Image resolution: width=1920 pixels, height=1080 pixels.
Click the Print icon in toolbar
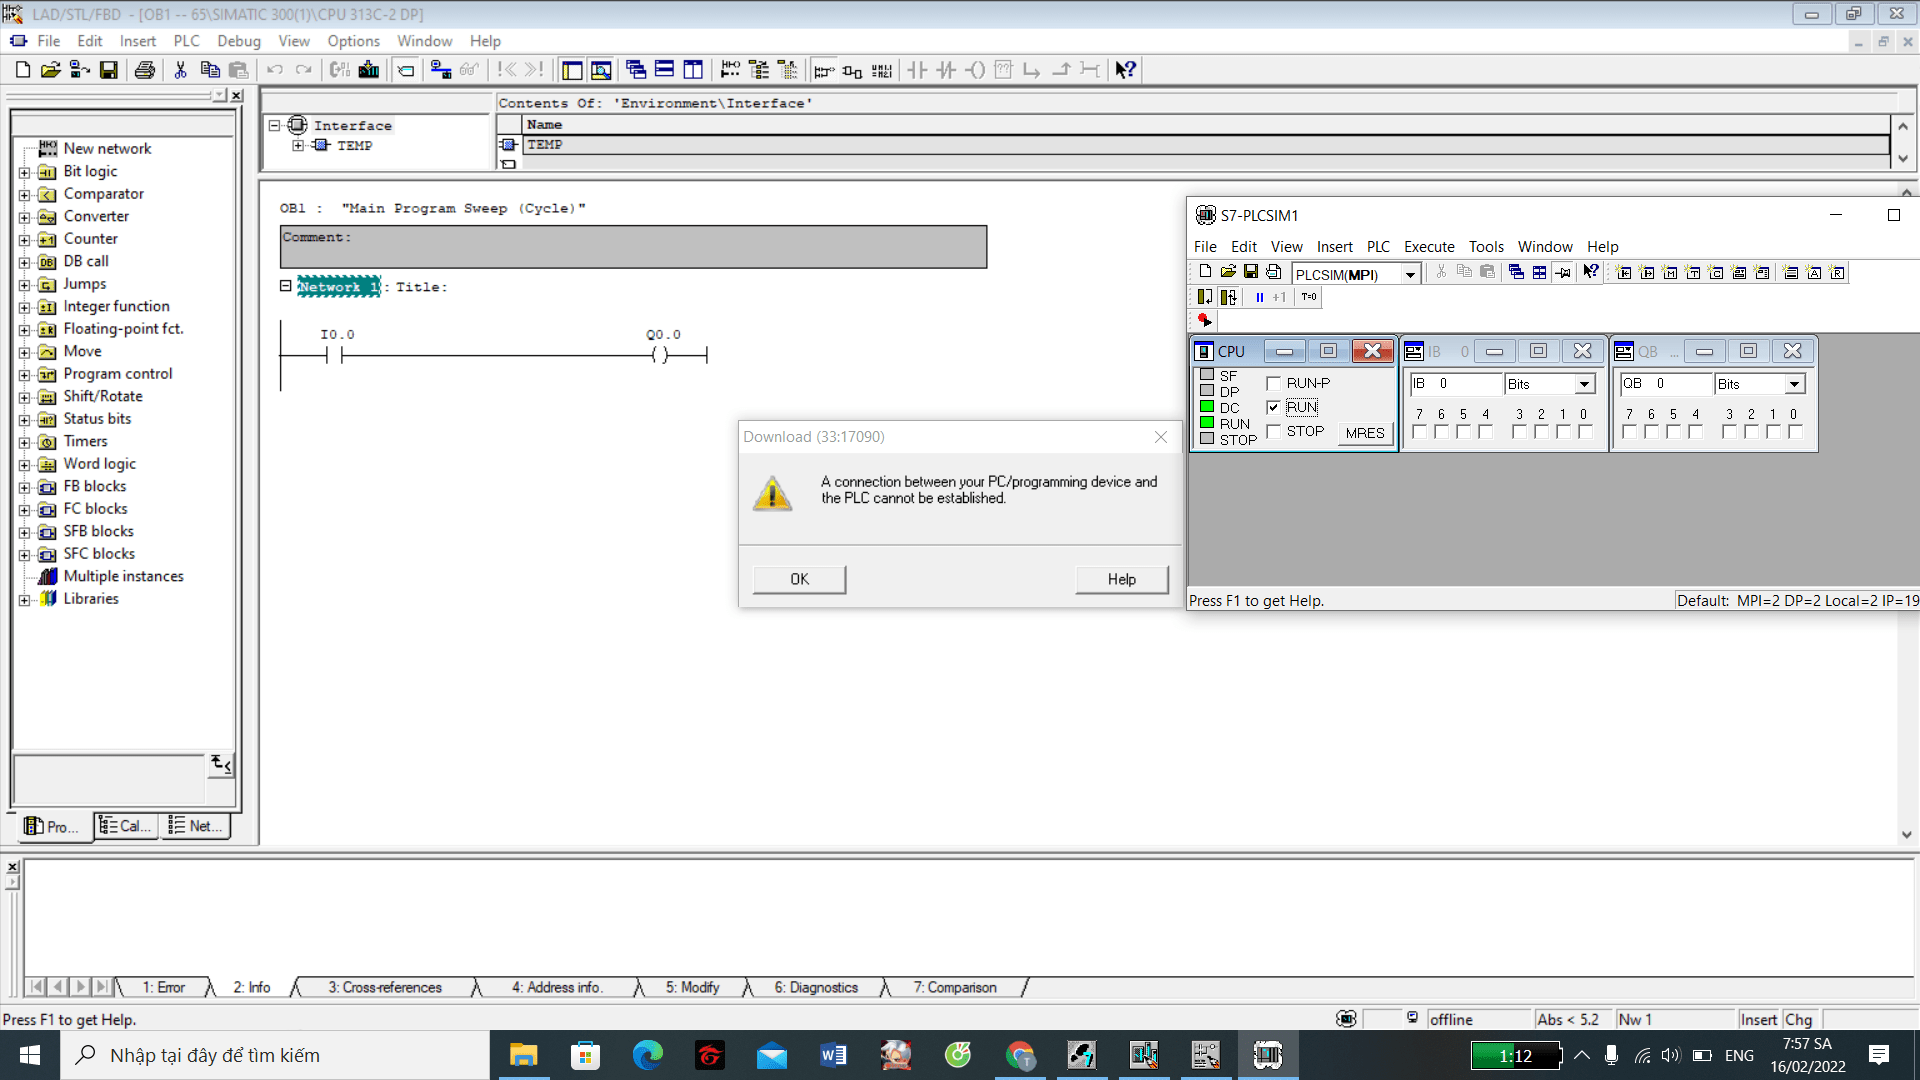pos(145,70)
